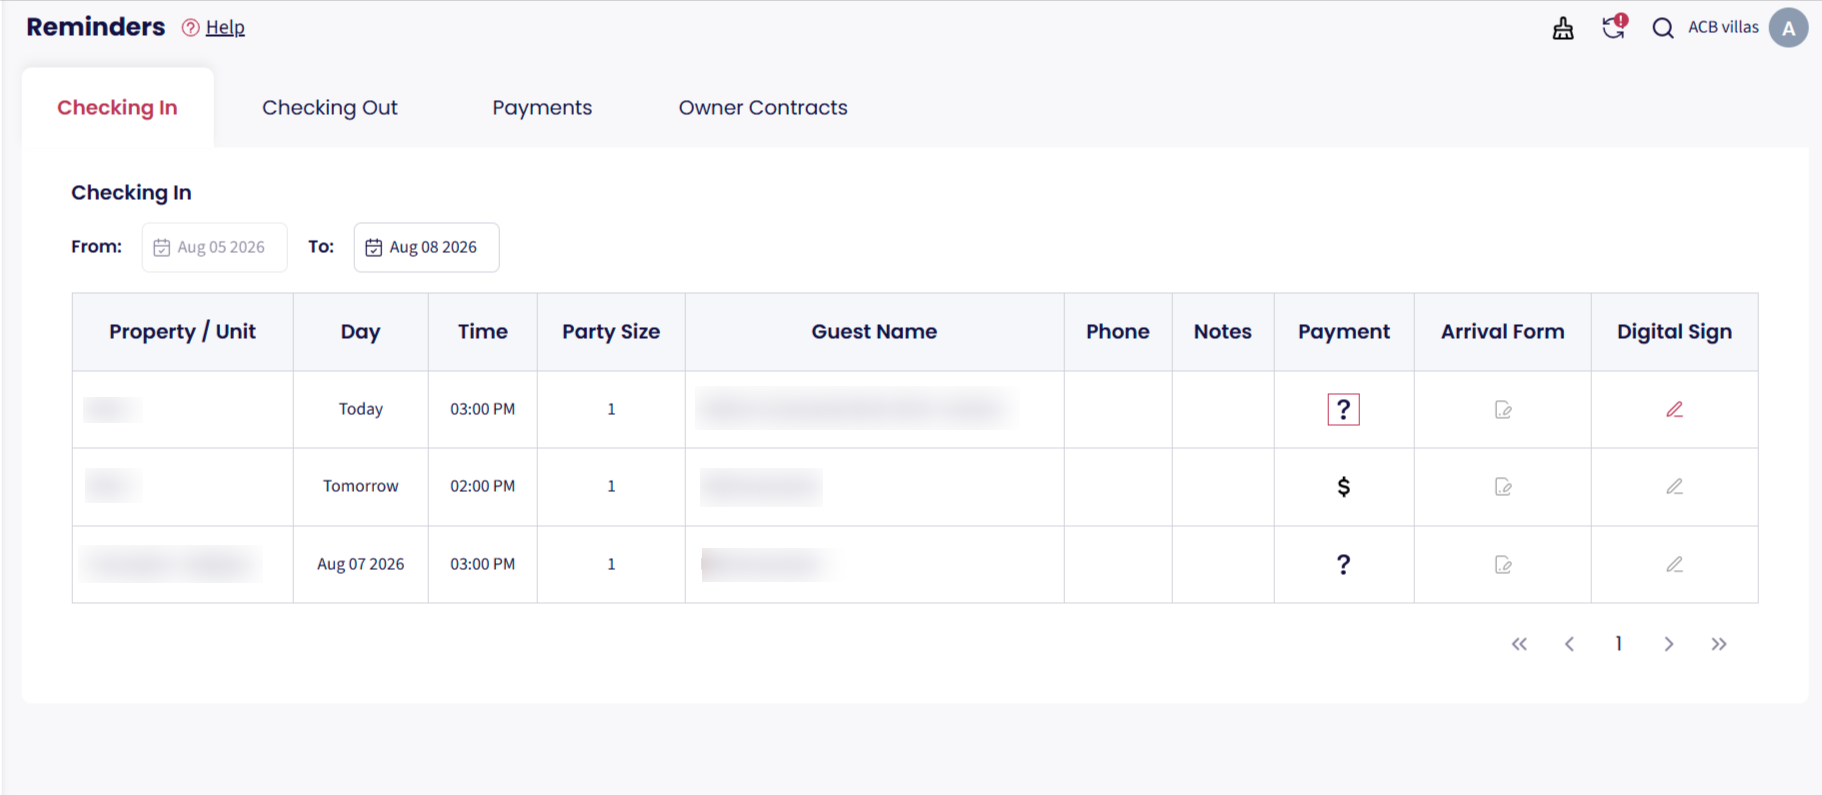Click the digital sign pen for Tomorrow row
The width and height of the screenshot is (1822, 795).
pyautogui.click(x=1674, y=487)
